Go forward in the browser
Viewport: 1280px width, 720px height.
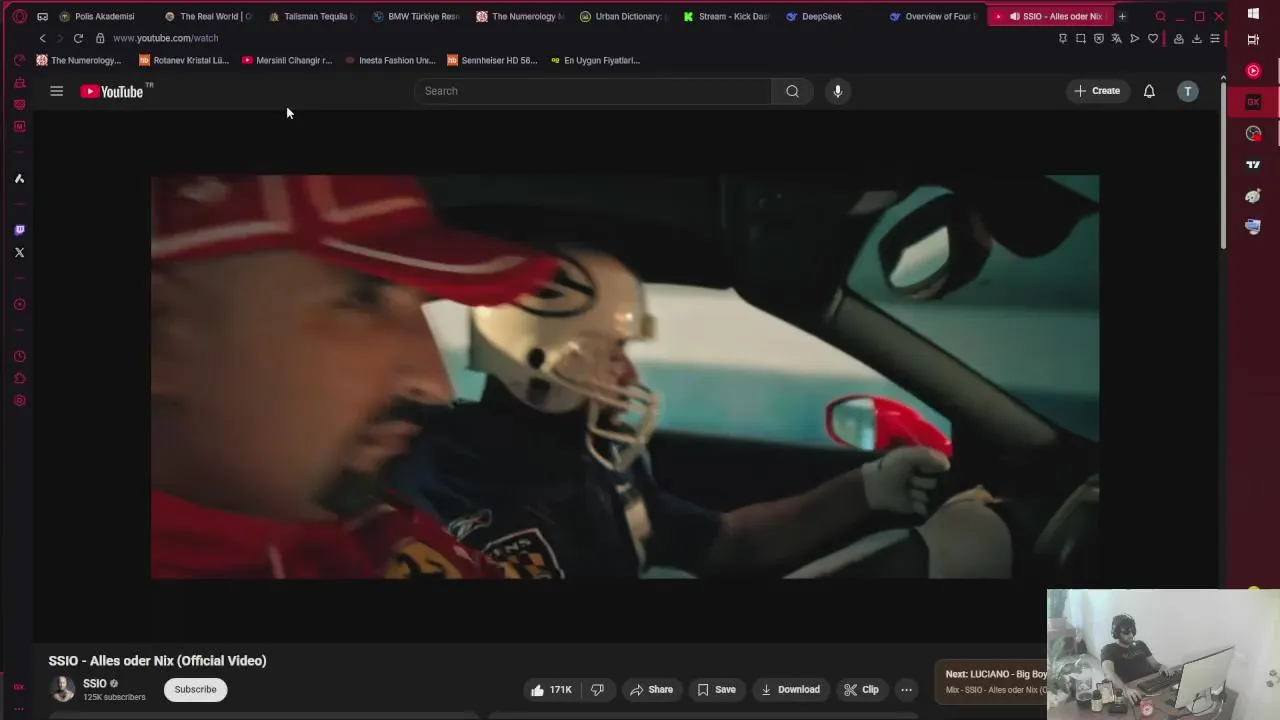60,38
